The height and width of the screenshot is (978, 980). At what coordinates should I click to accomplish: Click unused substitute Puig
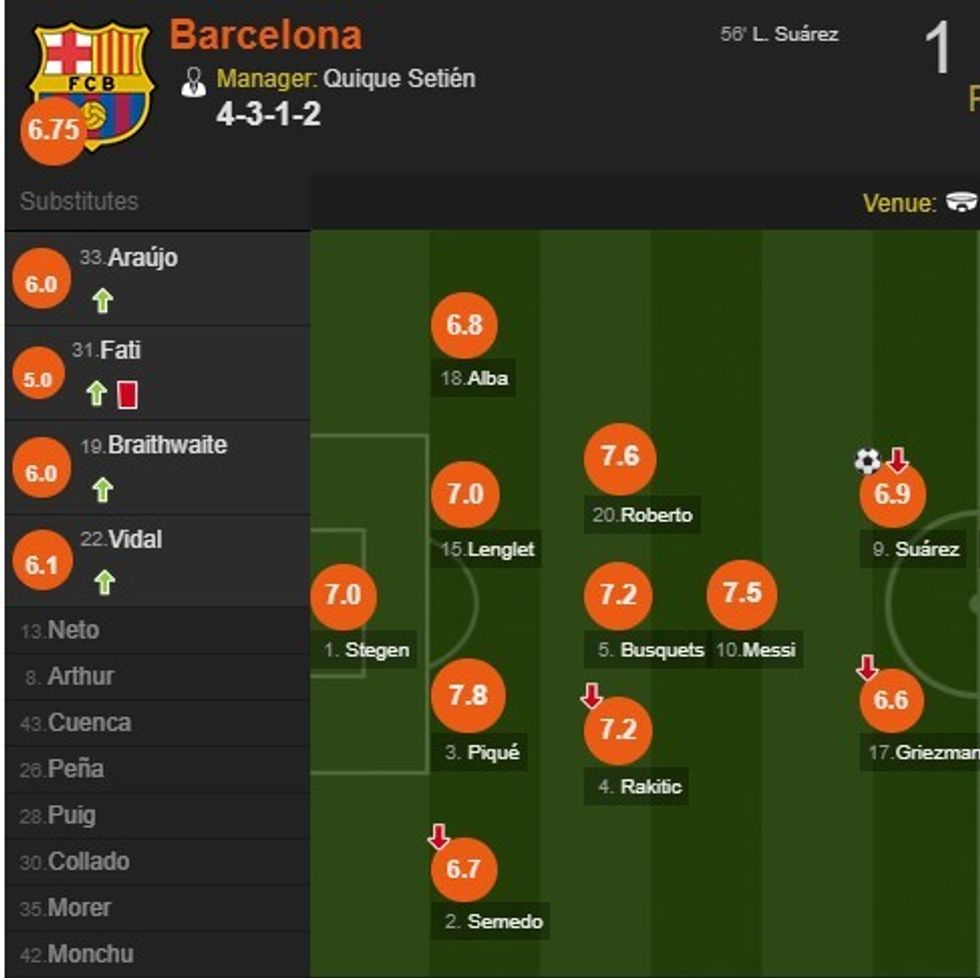(71, 816)
